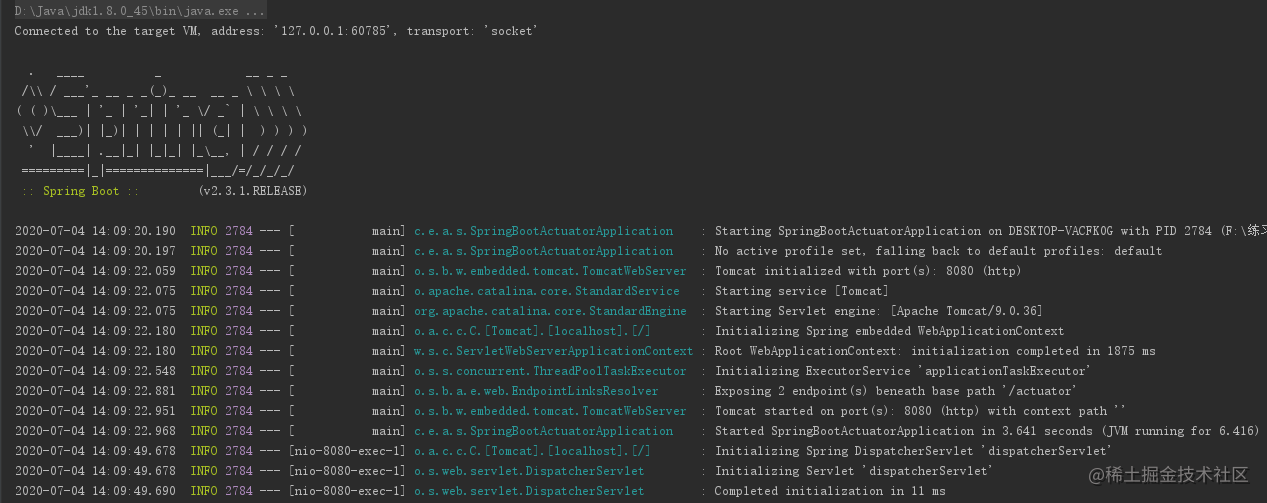Click the logger name 'o.s.b.a.e.web.EndpointLinksResolver'

(x=536, y=391)
